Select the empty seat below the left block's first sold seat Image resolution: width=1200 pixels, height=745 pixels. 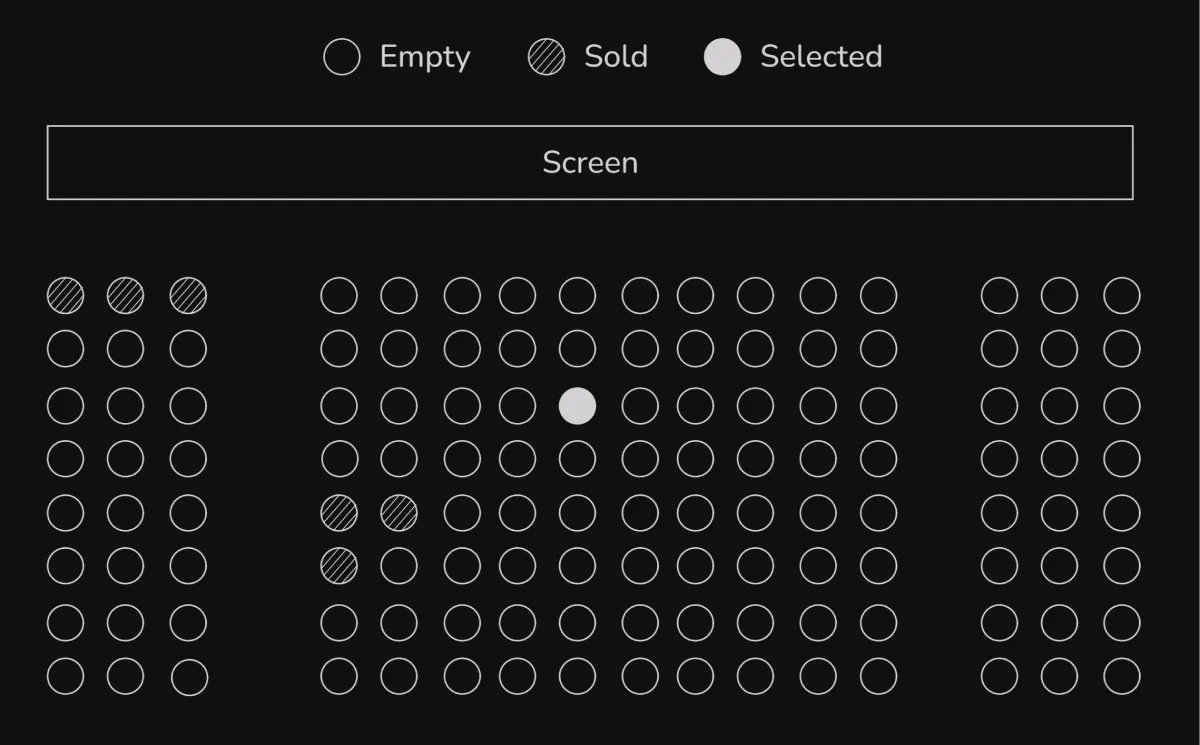65,349
